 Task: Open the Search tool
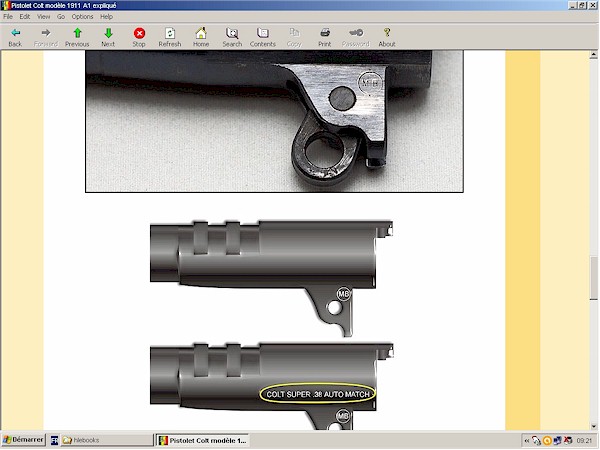click(232, 38)
